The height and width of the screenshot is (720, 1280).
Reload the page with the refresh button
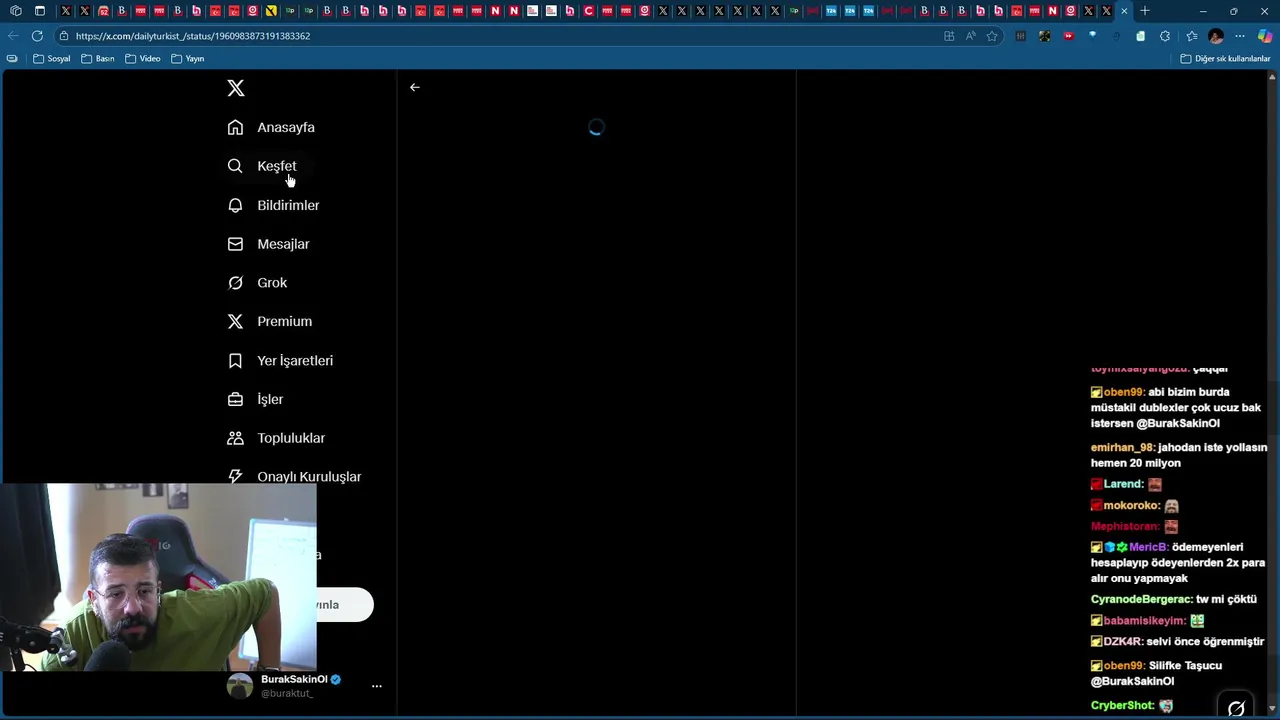tap(37, 36)
